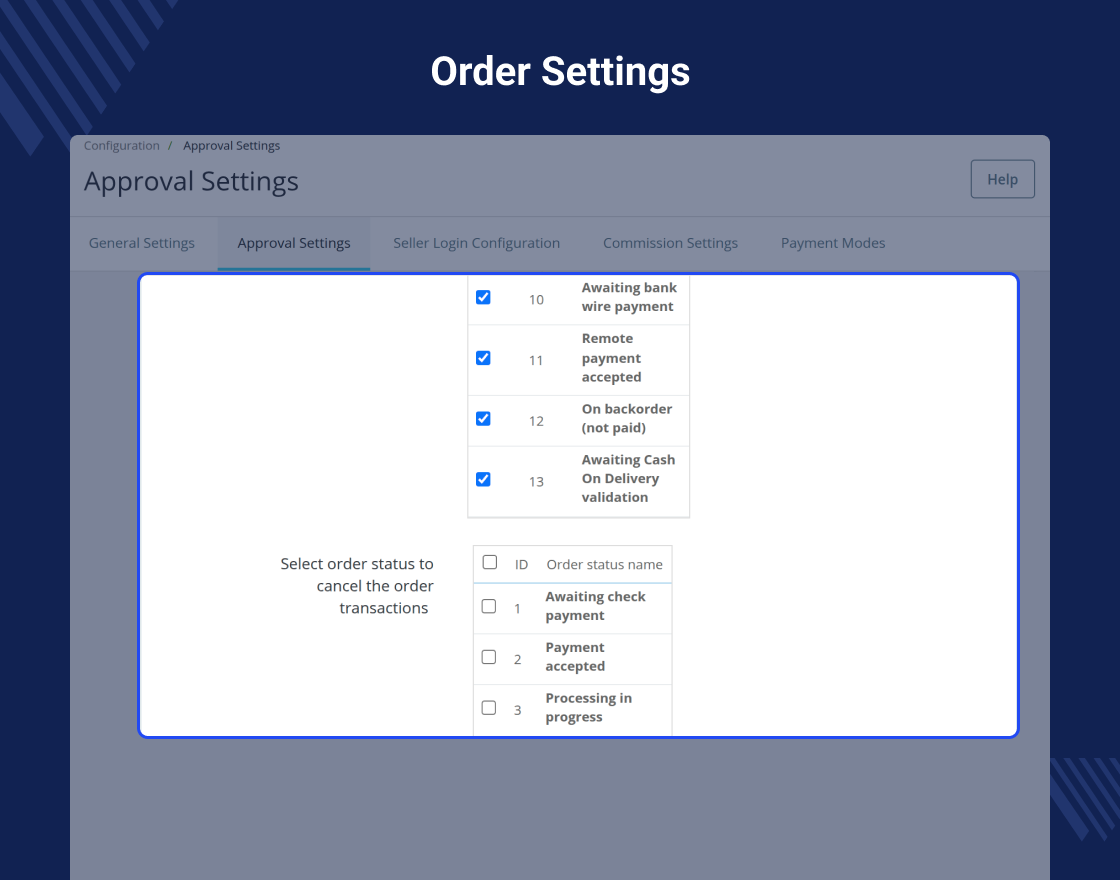1120x880 pixels.
Task: Check Payment accepted status checkbox
Action: pos(489,657)
